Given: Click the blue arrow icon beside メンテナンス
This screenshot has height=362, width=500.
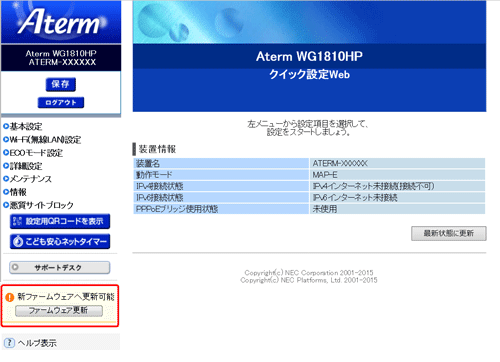Looking at the screenshot, I should coord(6,179).
